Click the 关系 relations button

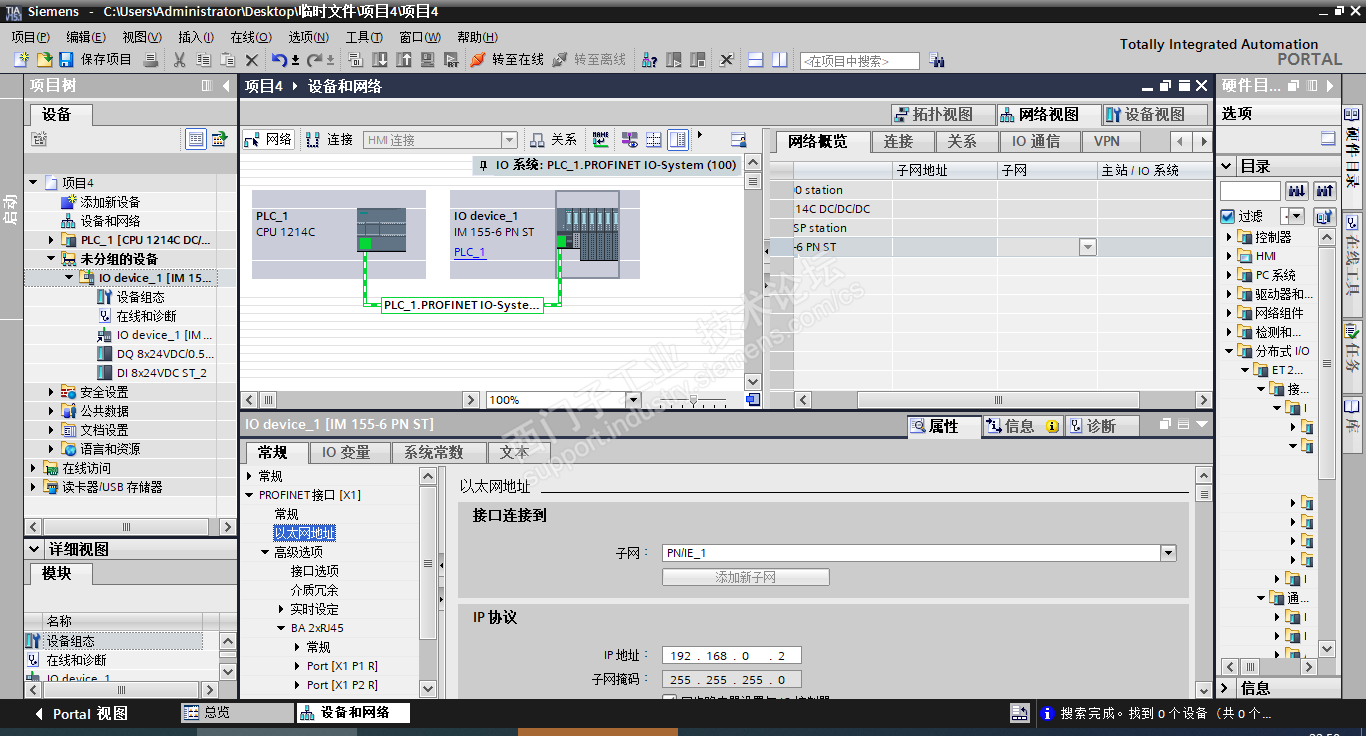tap(554, 140)
